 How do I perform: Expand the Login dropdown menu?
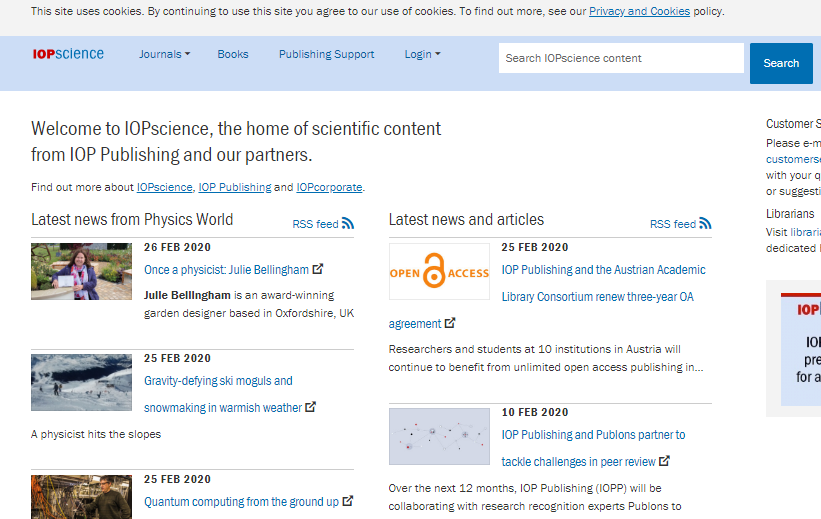pyautogui.click(x=422, y=54)
